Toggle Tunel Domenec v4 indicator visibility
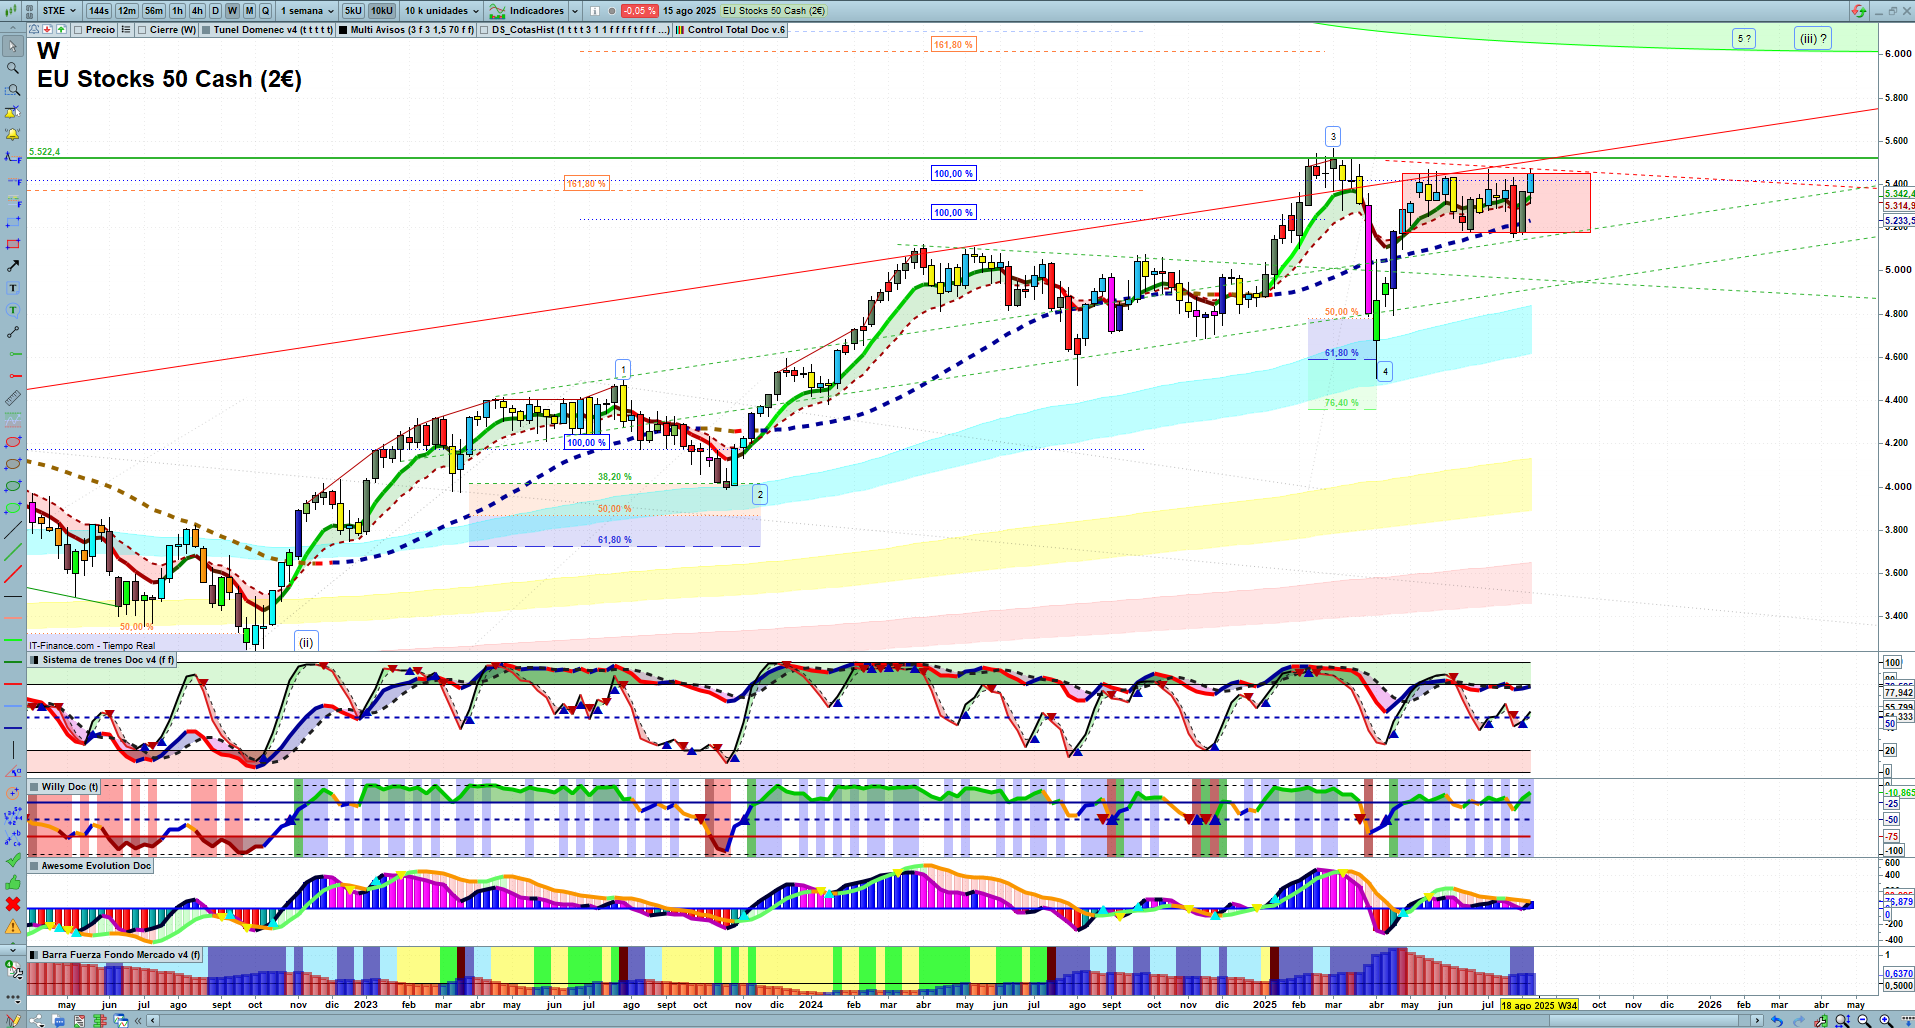Viewport: 1915px width, 1028px height. pyautogui.click(x=206, y=30)
